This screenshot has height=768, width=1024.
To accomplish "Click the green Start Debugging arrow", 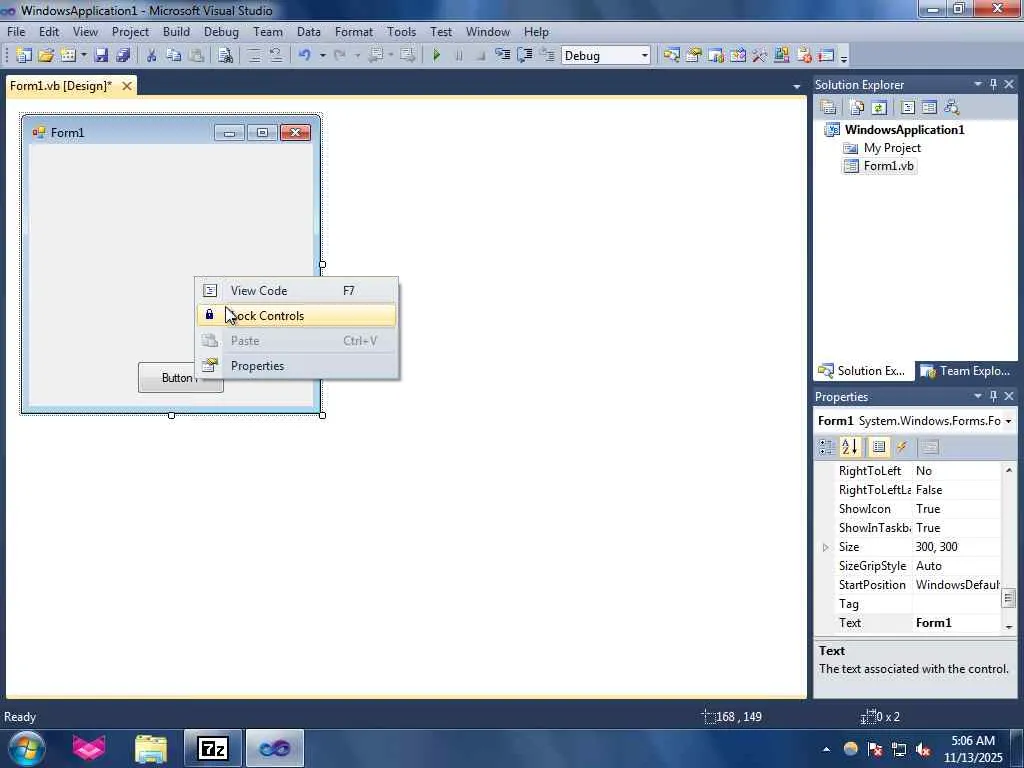I will point(437,56).
